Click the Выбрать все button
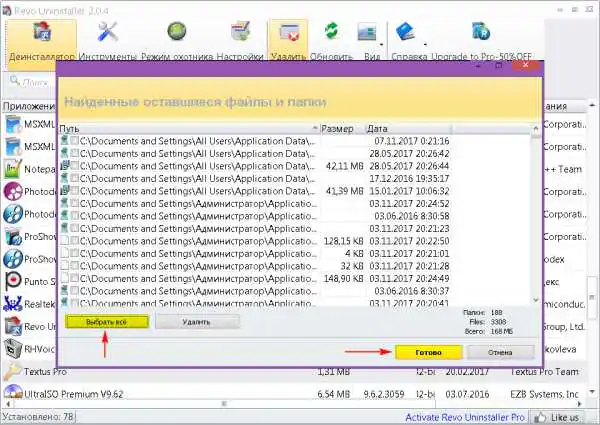The height and width of the screenshot is (425, 600). pos(107,322)
